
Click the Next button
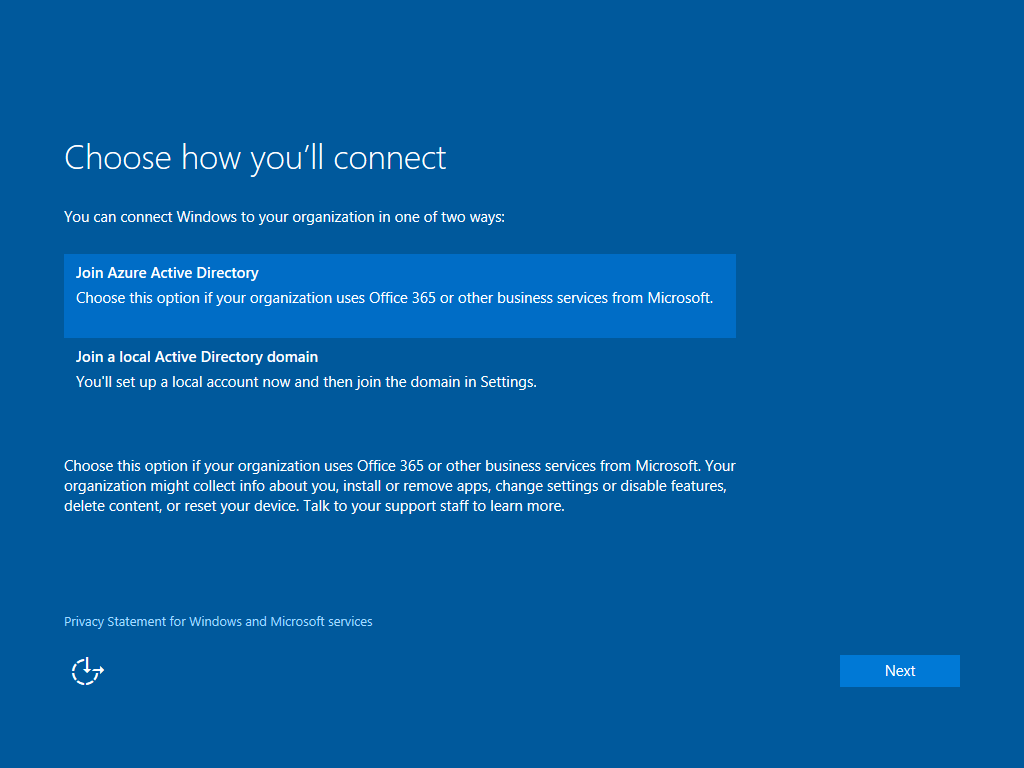[x=899, y=671]
